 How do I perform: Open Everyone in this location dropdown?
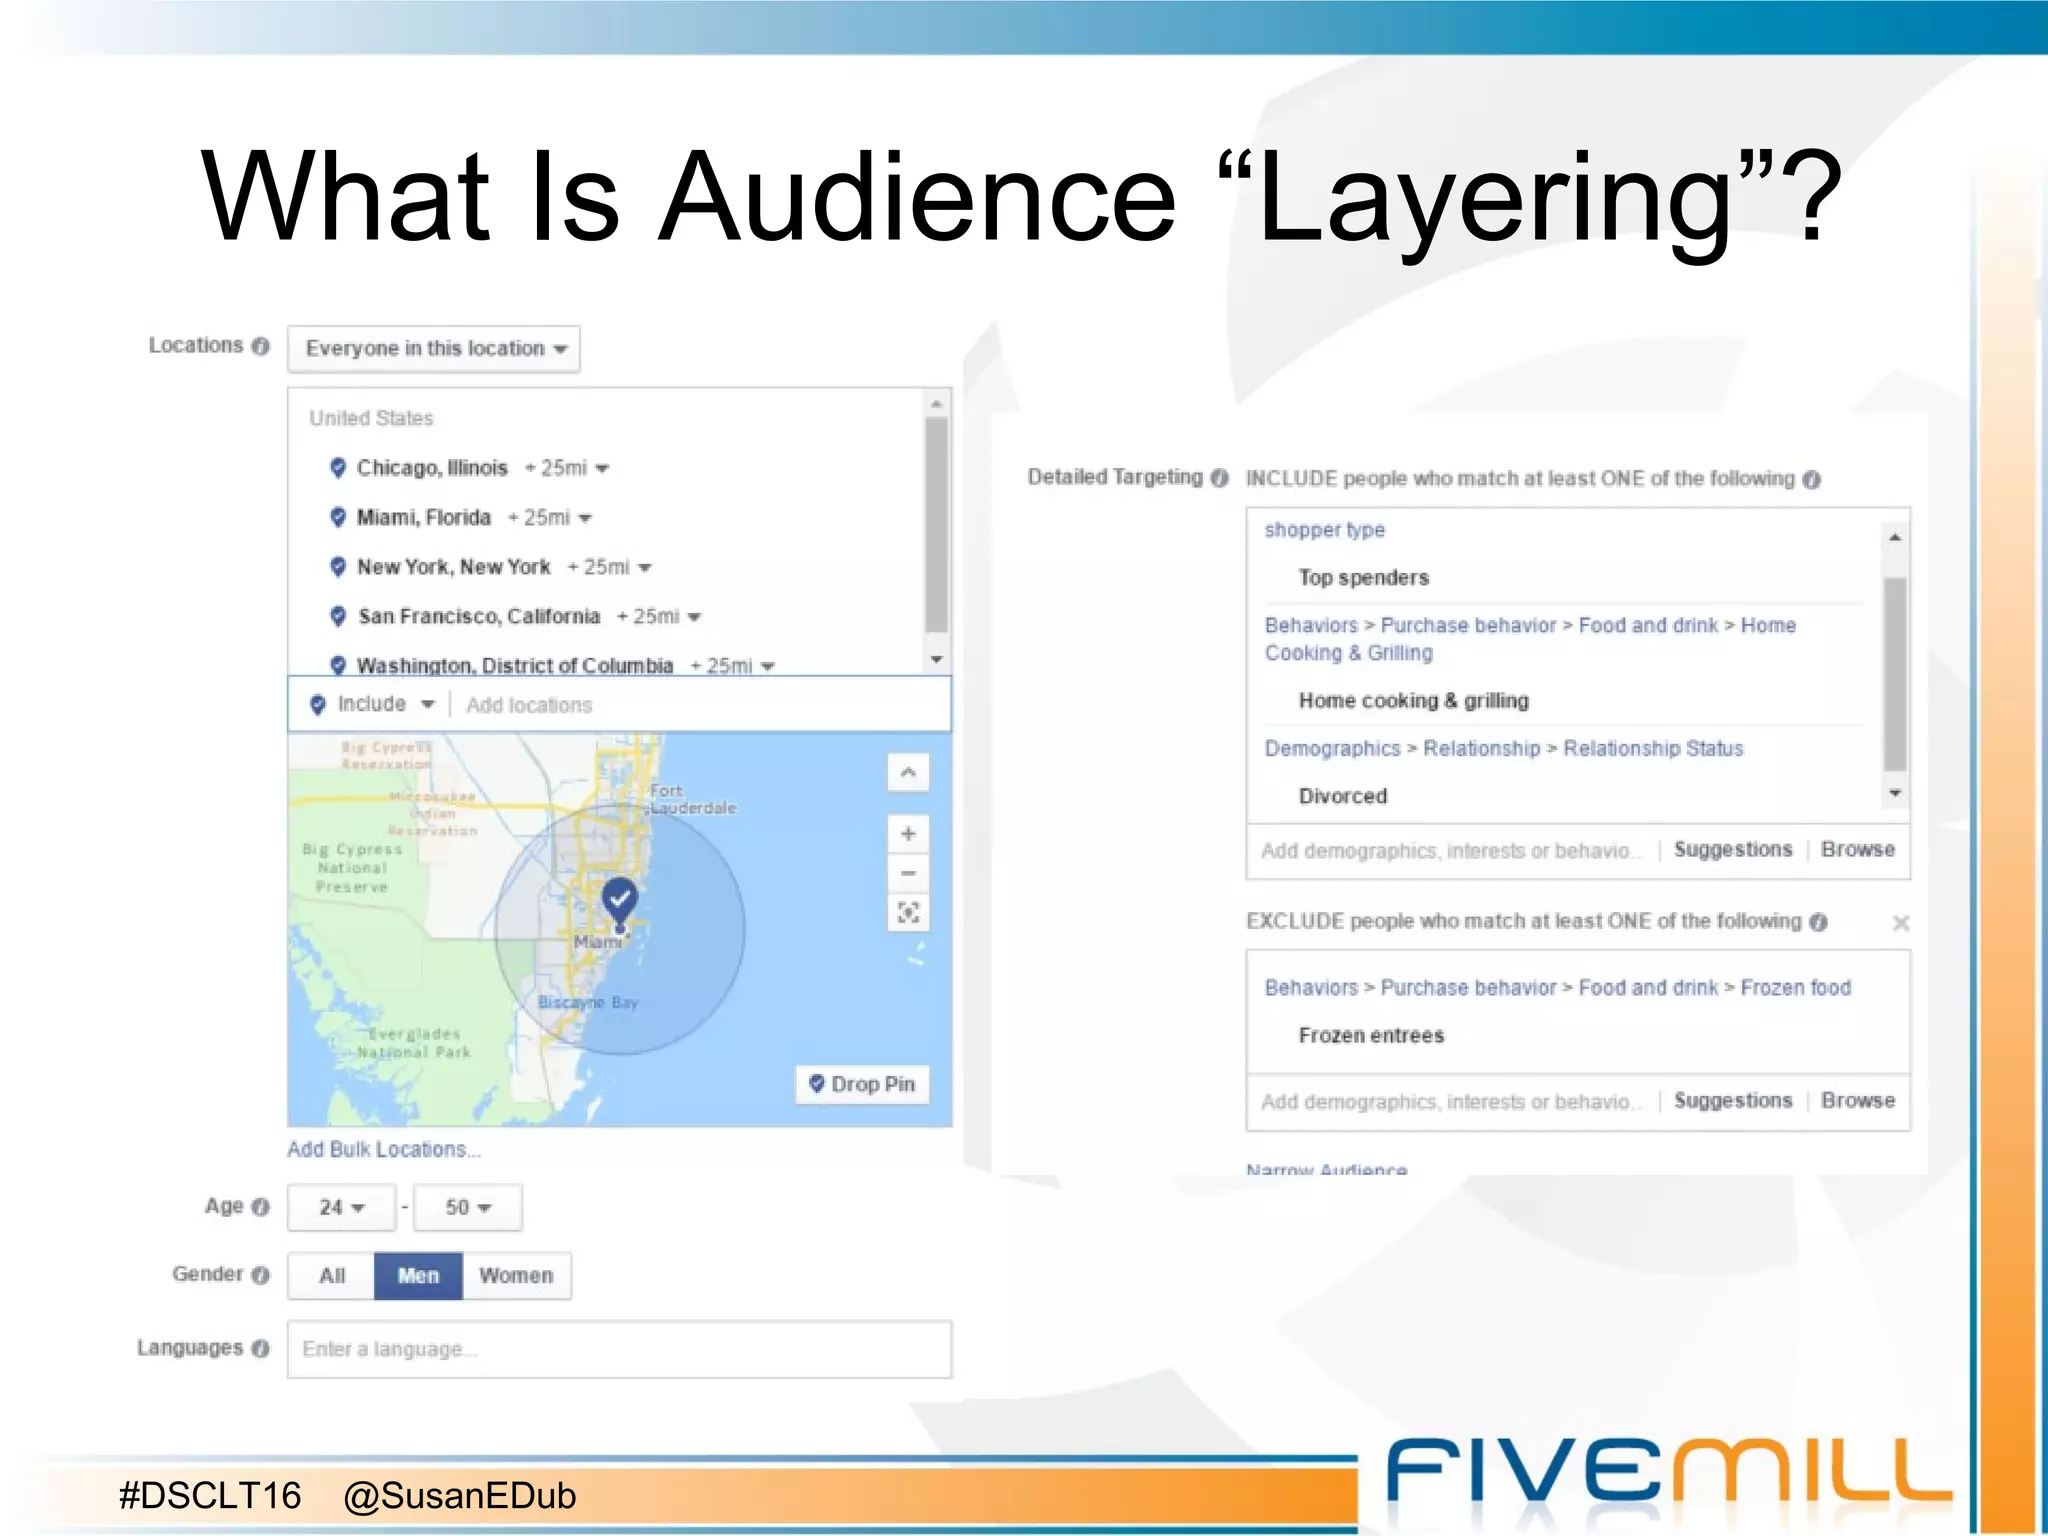click(x=434, y=349)
